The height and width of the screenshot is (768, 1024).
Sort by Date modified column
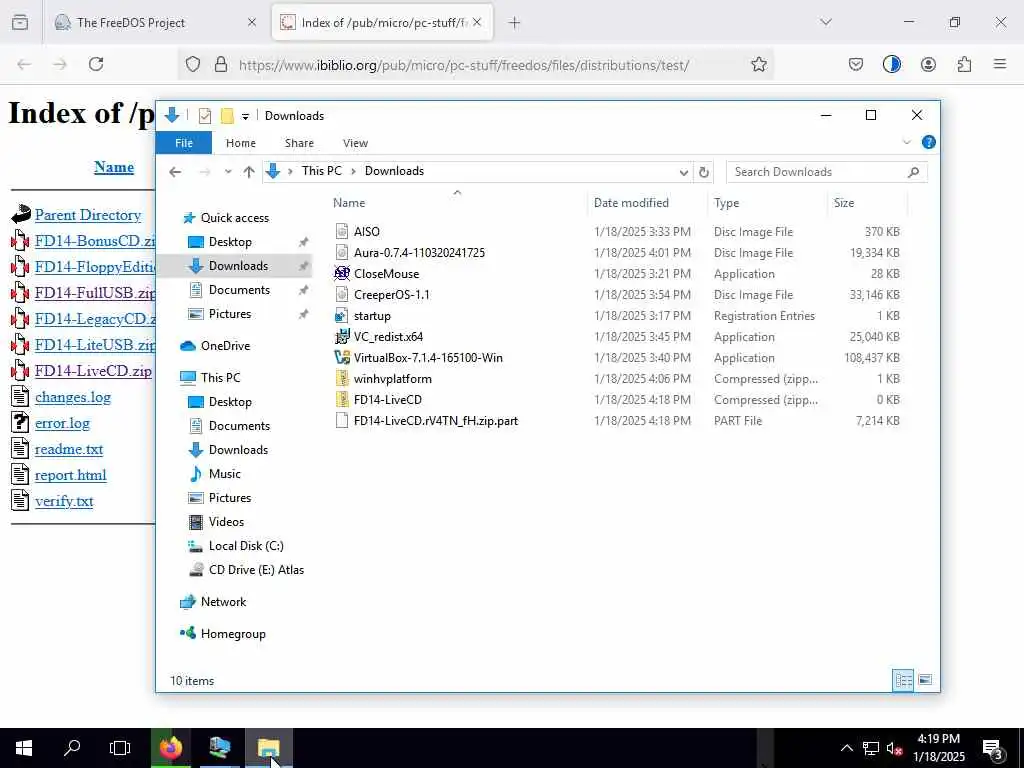(631, 203)
